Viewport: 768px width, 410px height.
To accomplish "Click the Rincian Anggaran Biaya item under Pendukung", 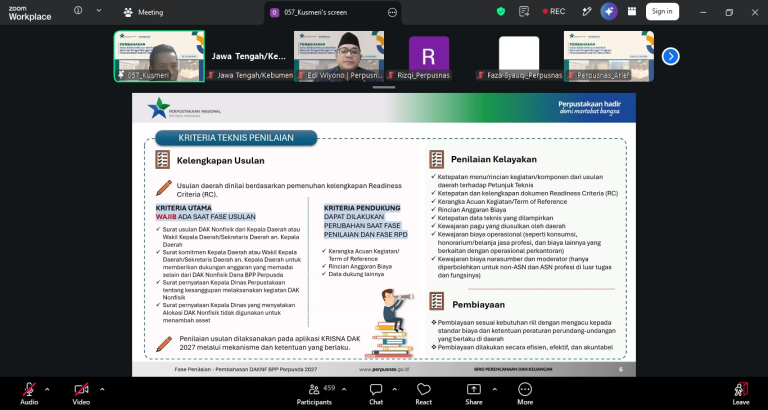I will [x=360, y=266].
